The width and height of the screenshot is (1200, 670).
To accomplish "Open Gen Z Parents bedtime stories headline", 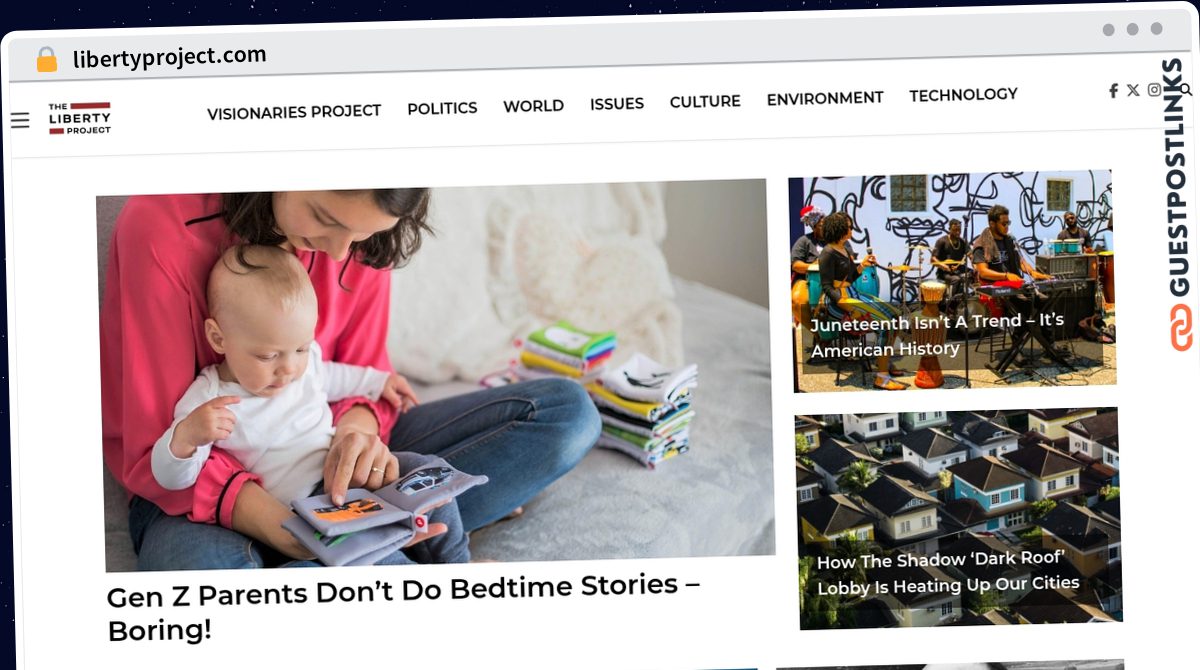I will point(403,608).
